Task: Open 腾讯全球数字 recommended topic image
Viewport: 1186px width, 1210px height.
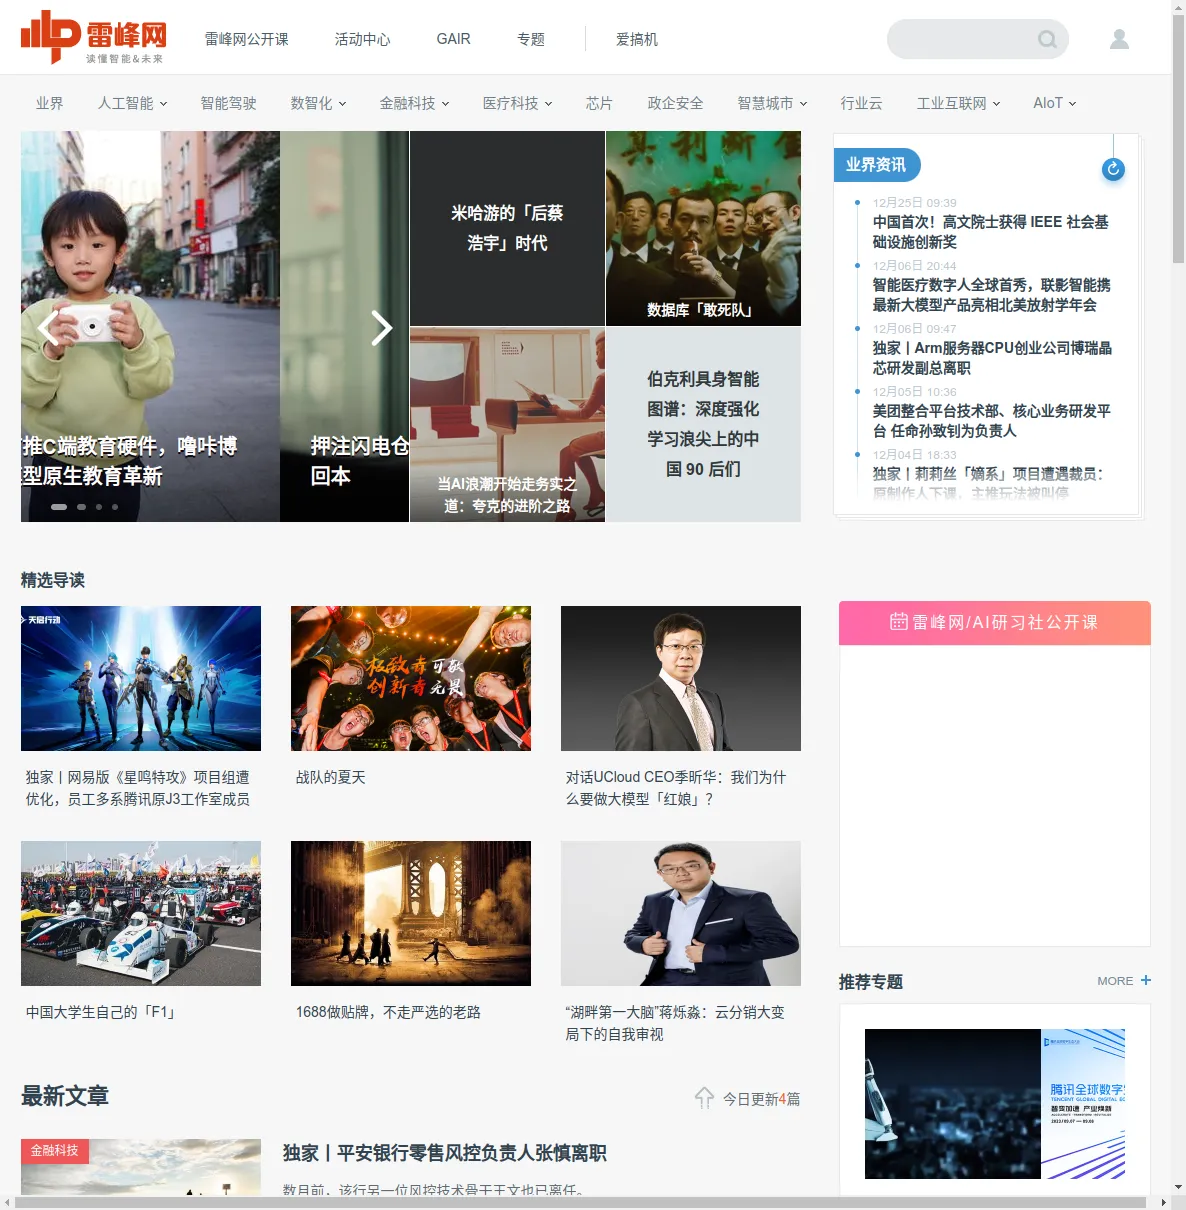Action: click(x=995, y=1104)
